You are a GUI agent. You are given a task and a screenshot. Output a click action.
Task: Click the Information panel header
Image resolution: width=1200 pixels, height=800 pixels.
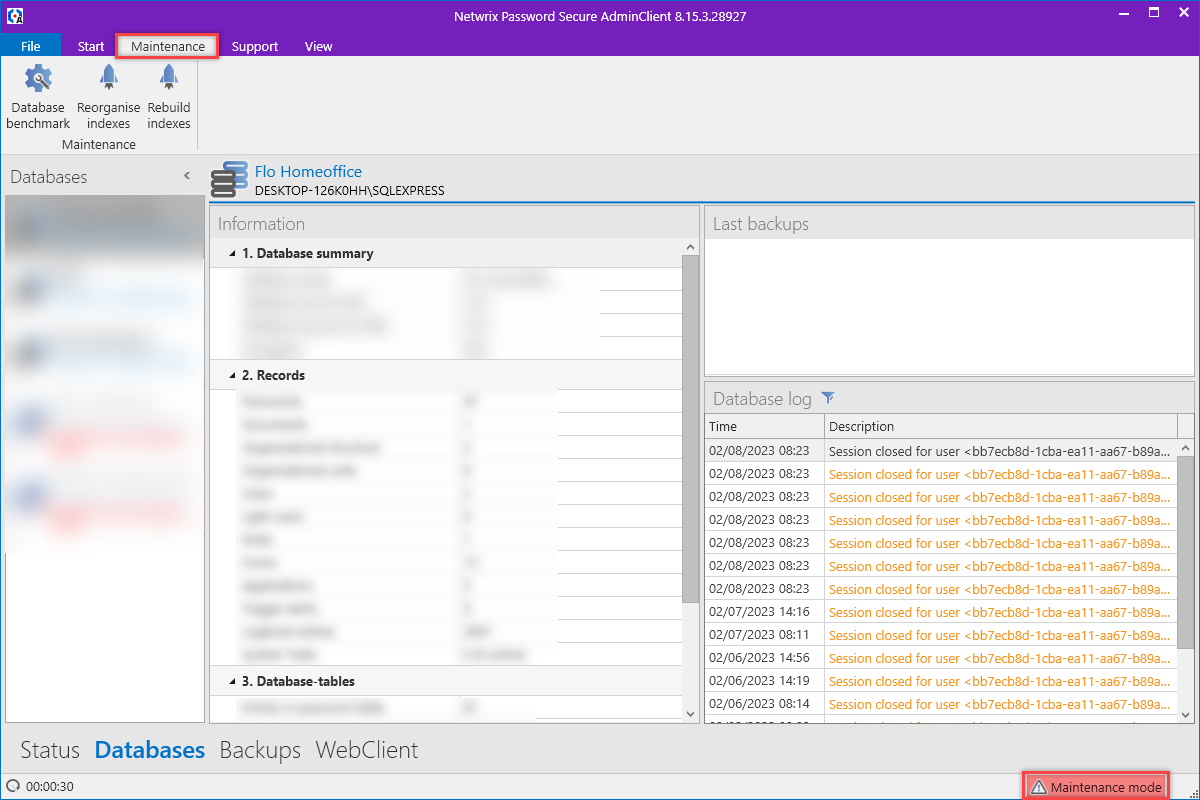point(455,224)
